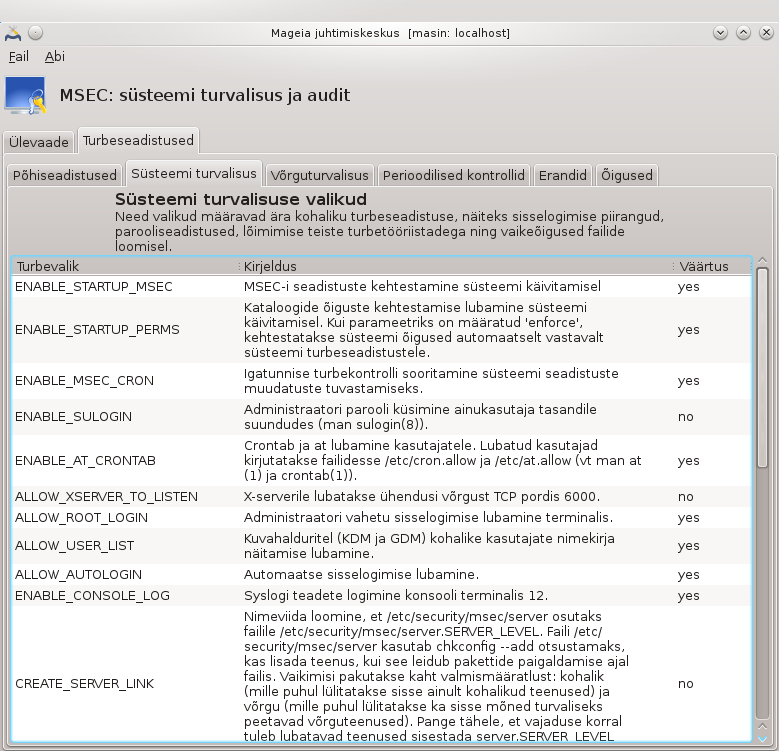Click the scrollbar up arrow
Screen dimensions: 779x751
(763, 261)
